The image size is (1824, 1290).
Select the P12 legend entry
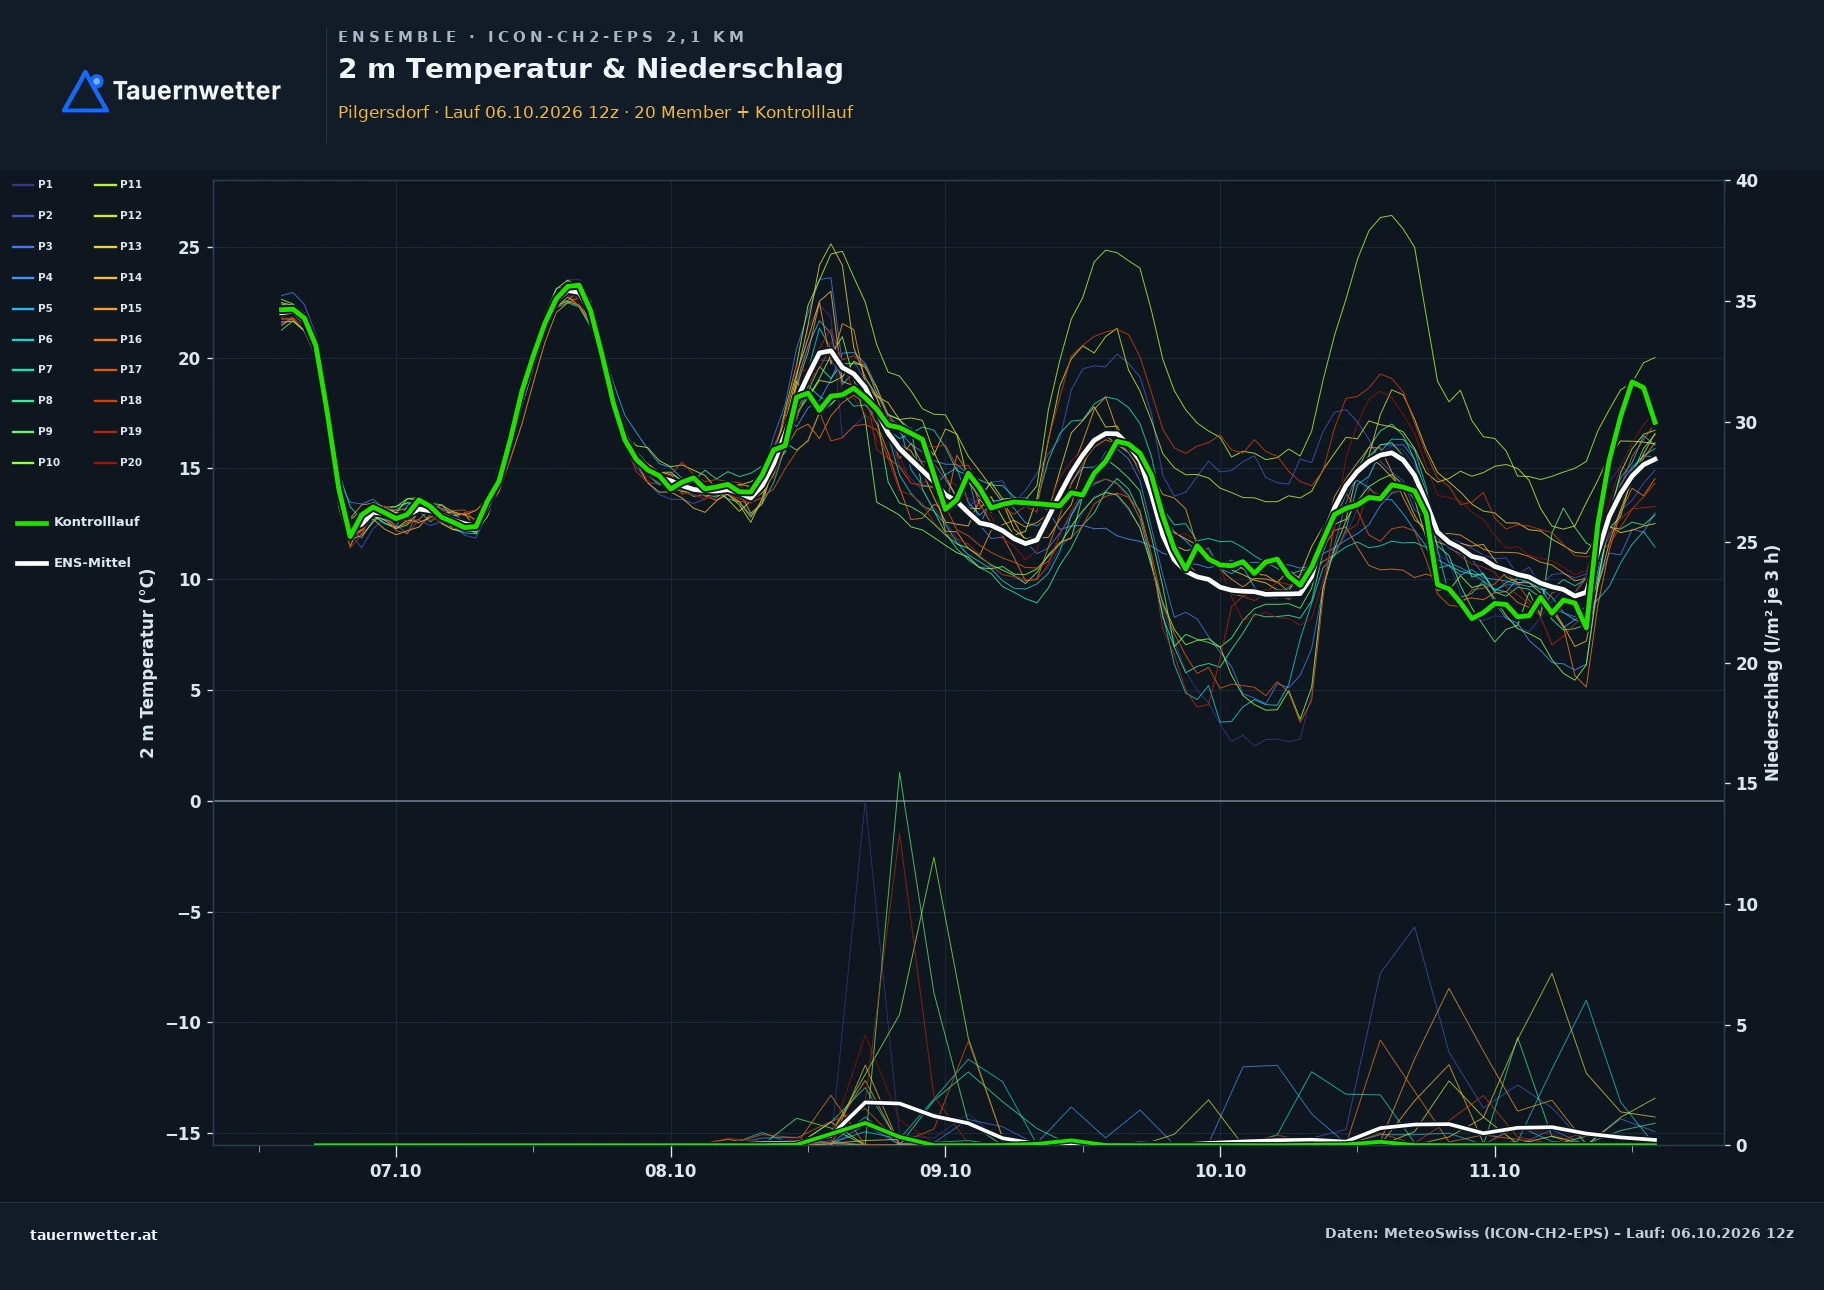click(x=118, y=215)
